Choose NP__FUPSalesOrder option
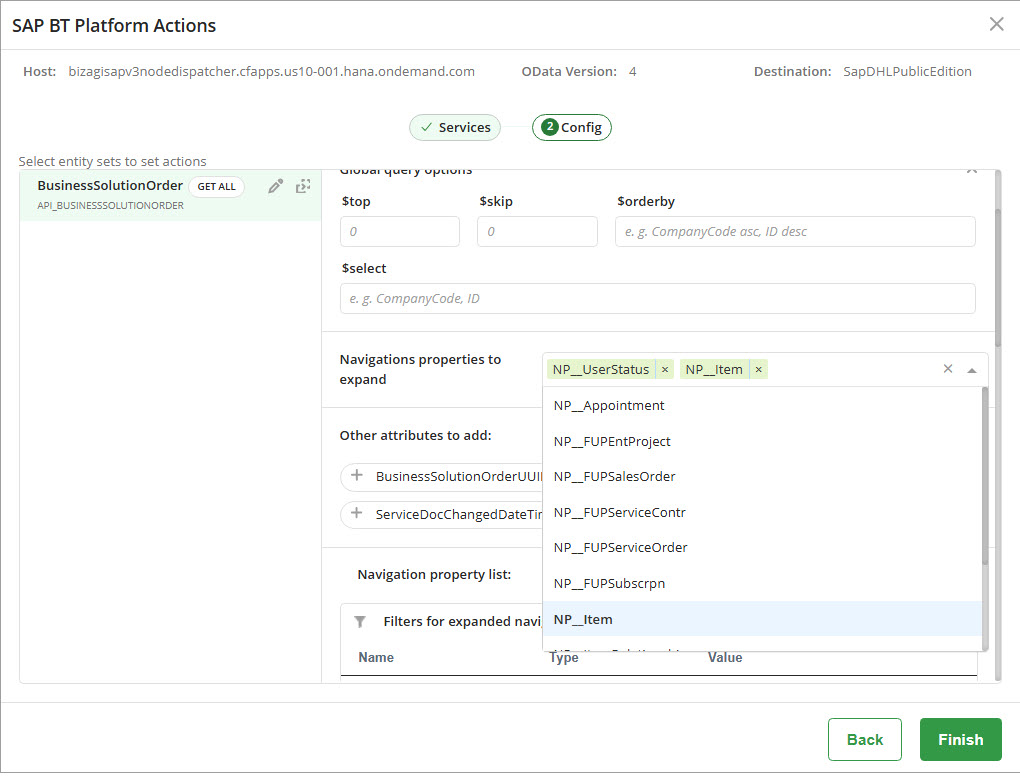This screenshot has width=1020, height=780. pos(762,476)
